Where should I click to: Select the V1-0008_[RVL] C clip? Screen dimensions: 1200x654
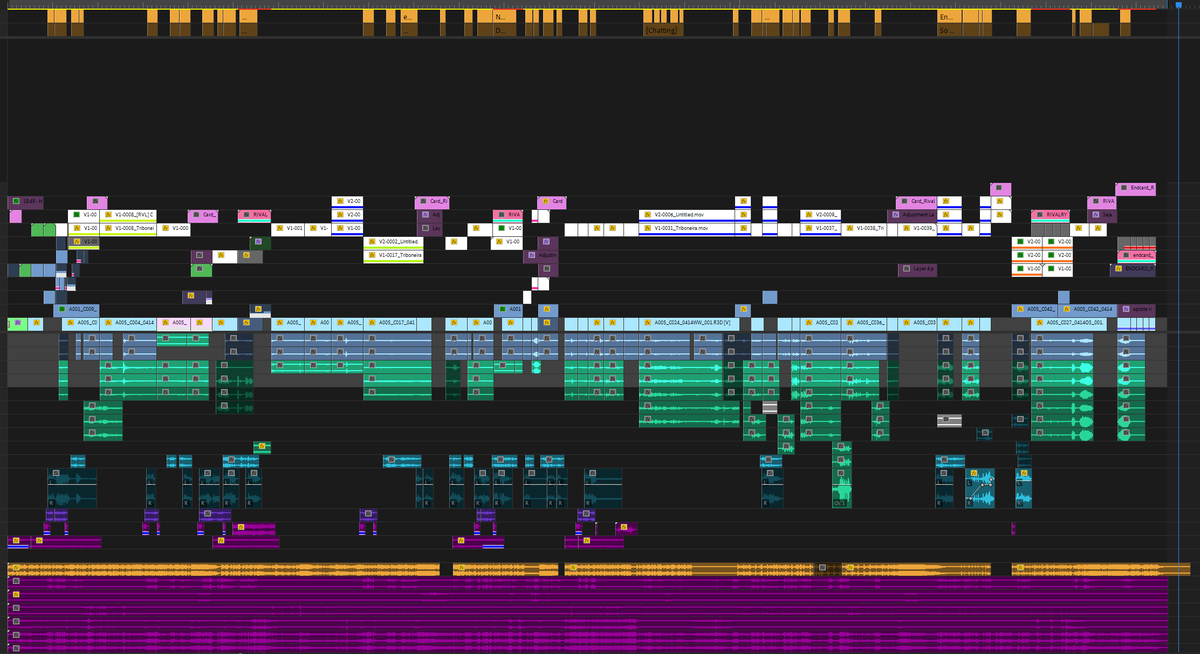(128, 215)
